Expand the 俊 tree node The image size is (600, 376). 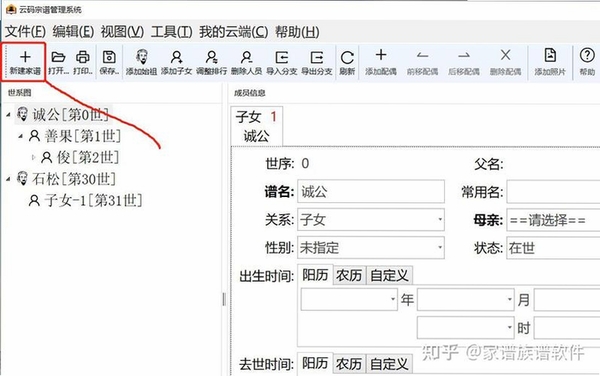point(33,157)
